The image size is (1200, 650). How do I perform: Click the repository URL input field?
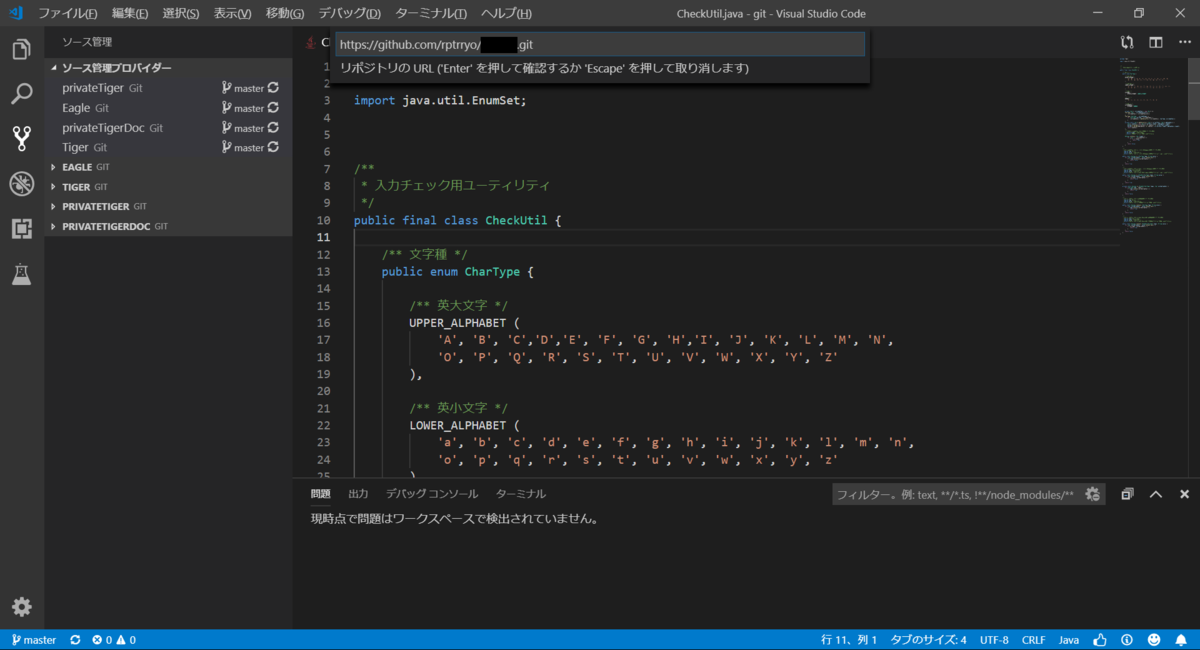tap(600, 44)
